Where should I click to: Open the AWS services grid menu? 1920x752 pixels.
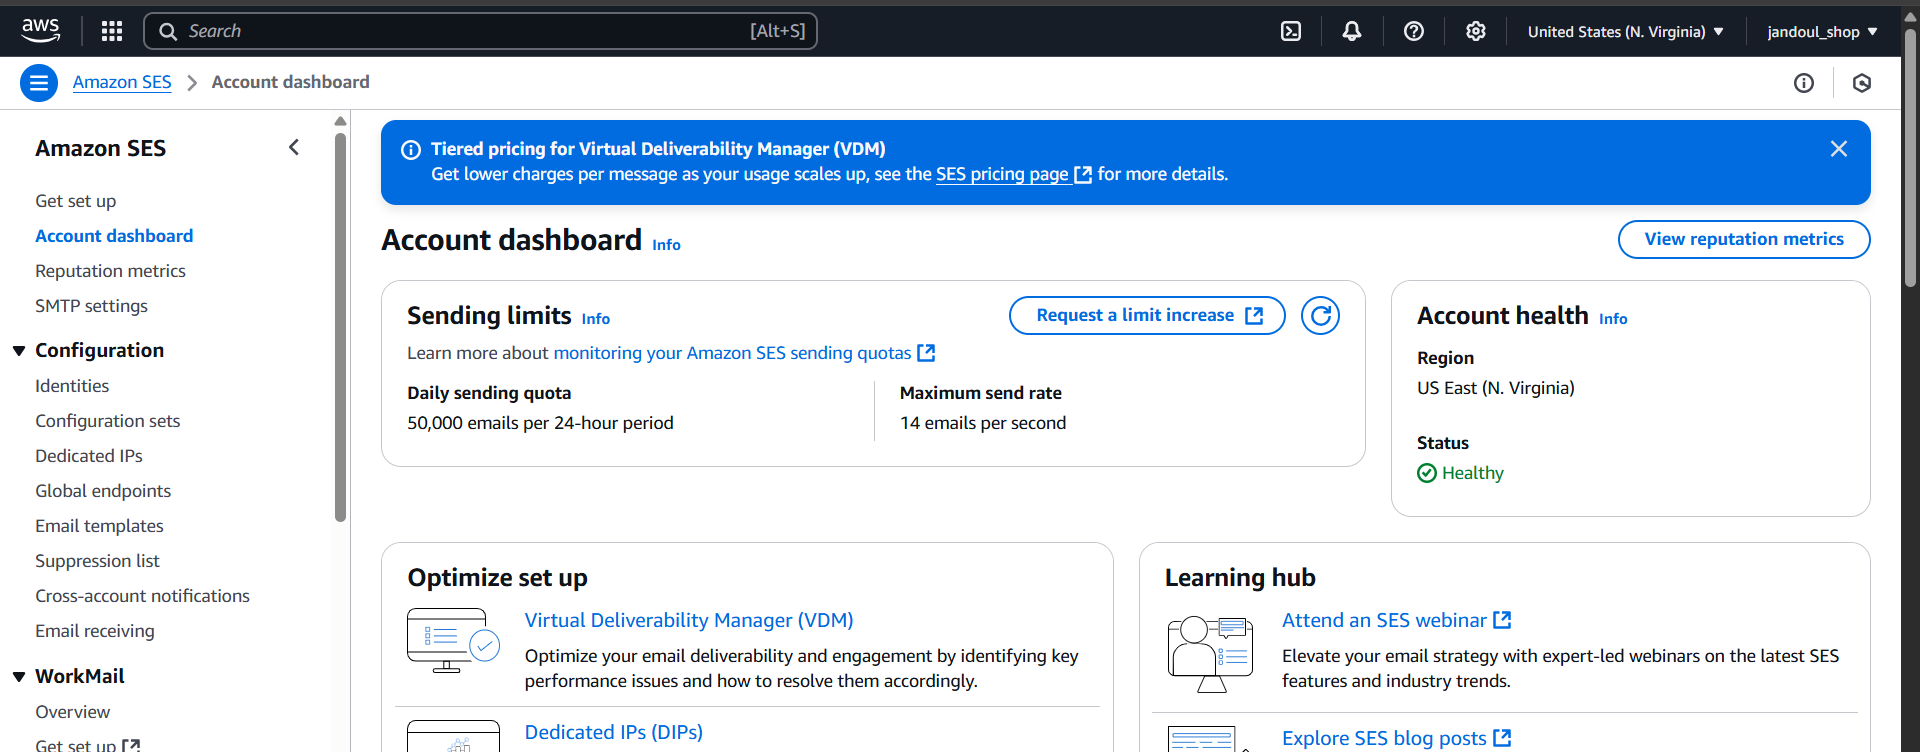coord(112,31)
